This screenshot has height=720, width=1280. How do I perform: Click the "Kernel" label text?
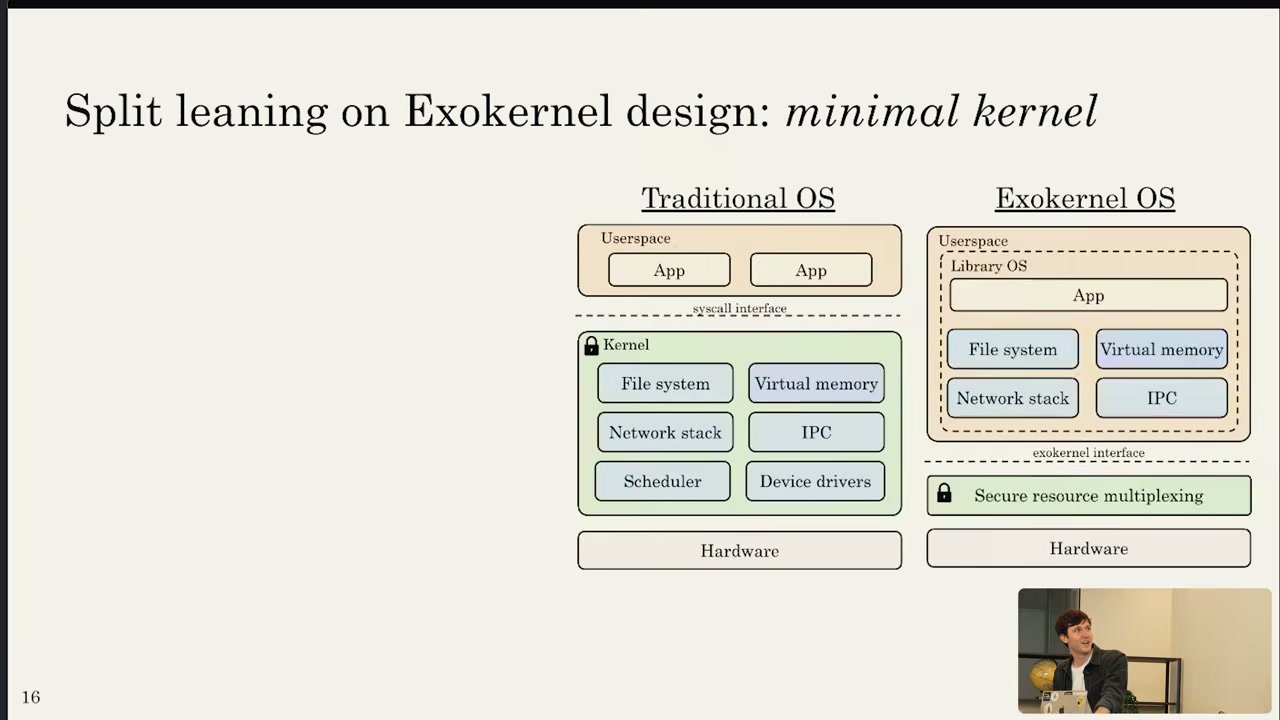click(x=626, y=344)
